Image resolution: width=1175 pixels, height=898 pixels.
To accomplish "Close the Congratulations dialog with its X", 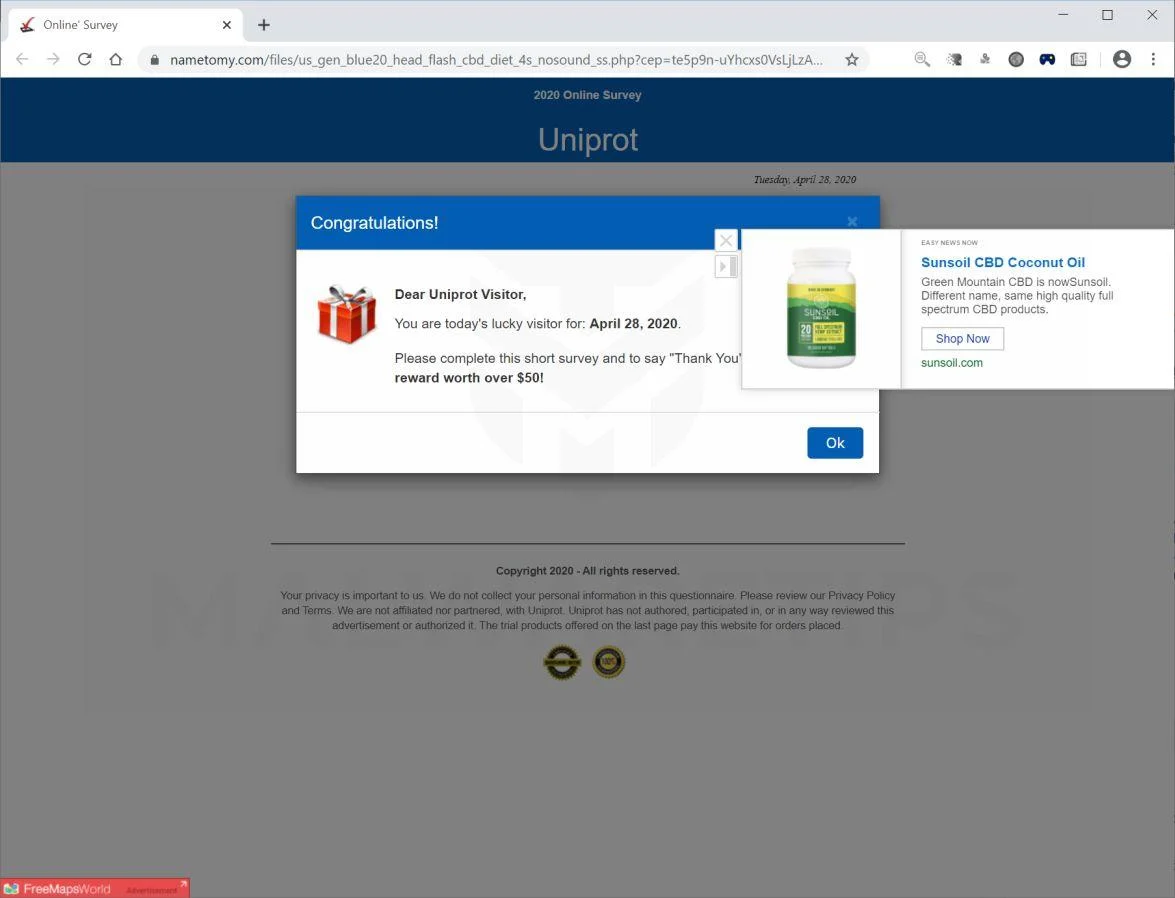I will point(852,221).
